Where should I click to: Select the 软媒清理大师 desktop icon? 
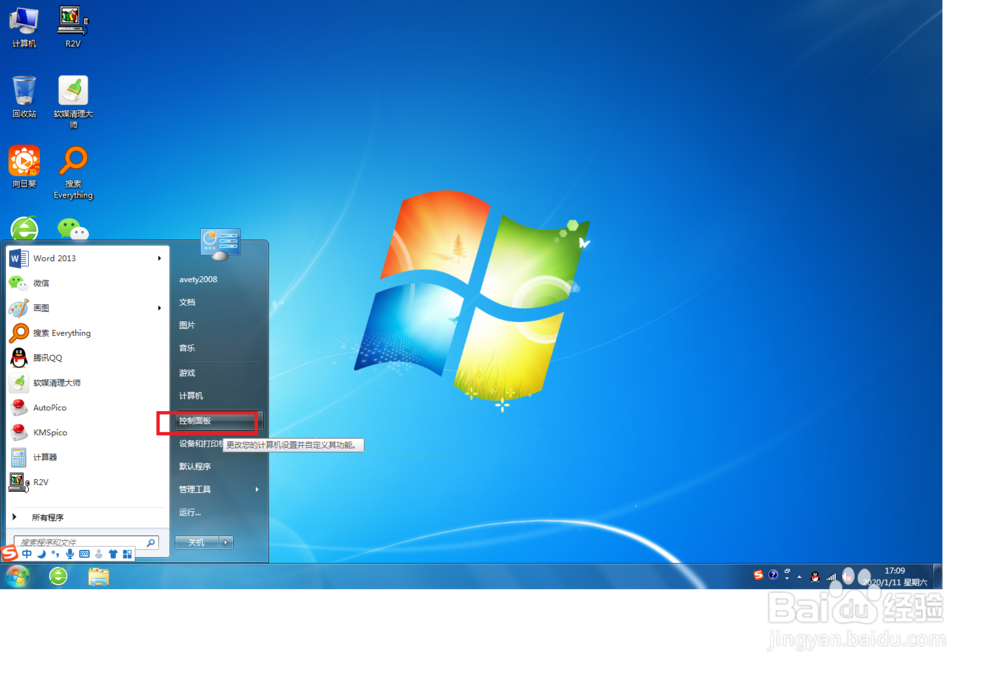(x=73, y=102)
